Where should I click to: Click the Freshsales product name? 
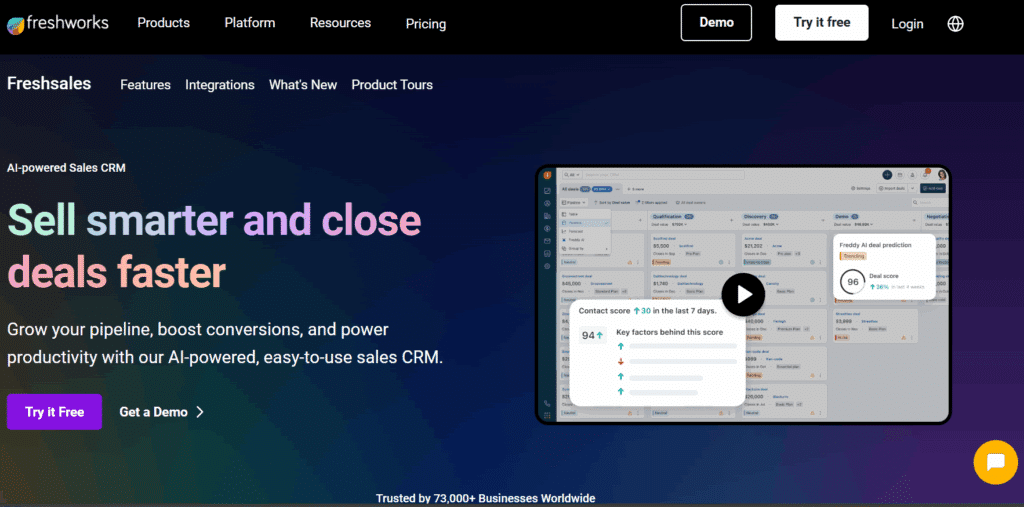coord(49,84)
